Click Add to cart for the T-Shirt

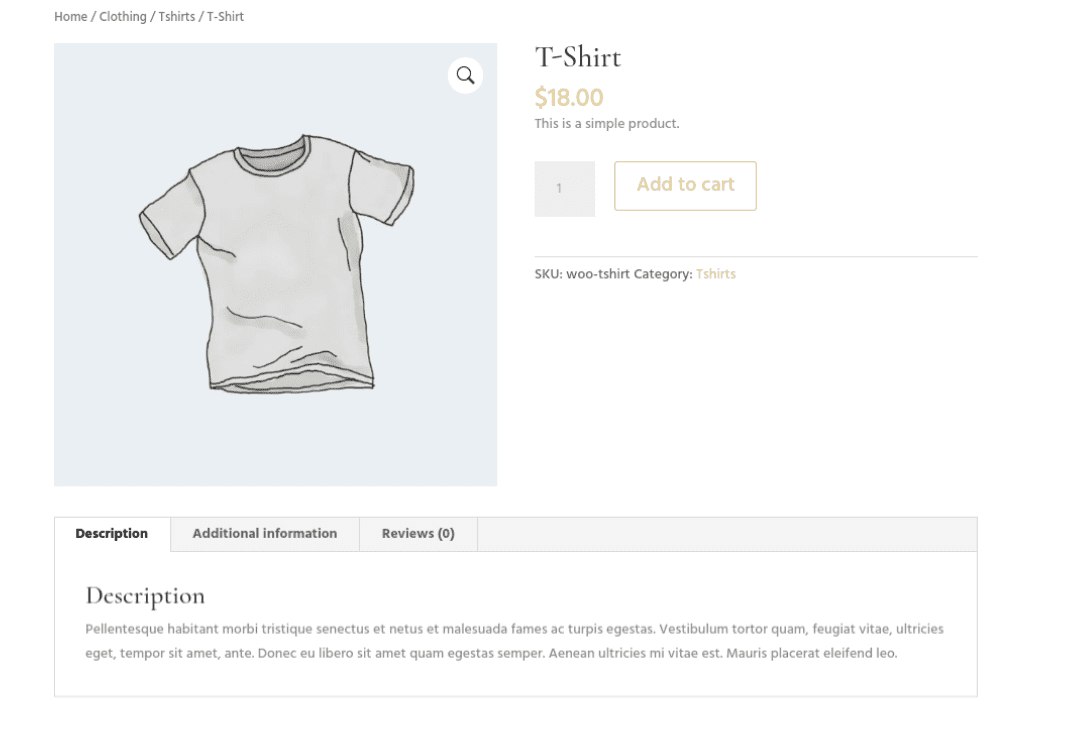pyautogui.click(x=685, y=185)
